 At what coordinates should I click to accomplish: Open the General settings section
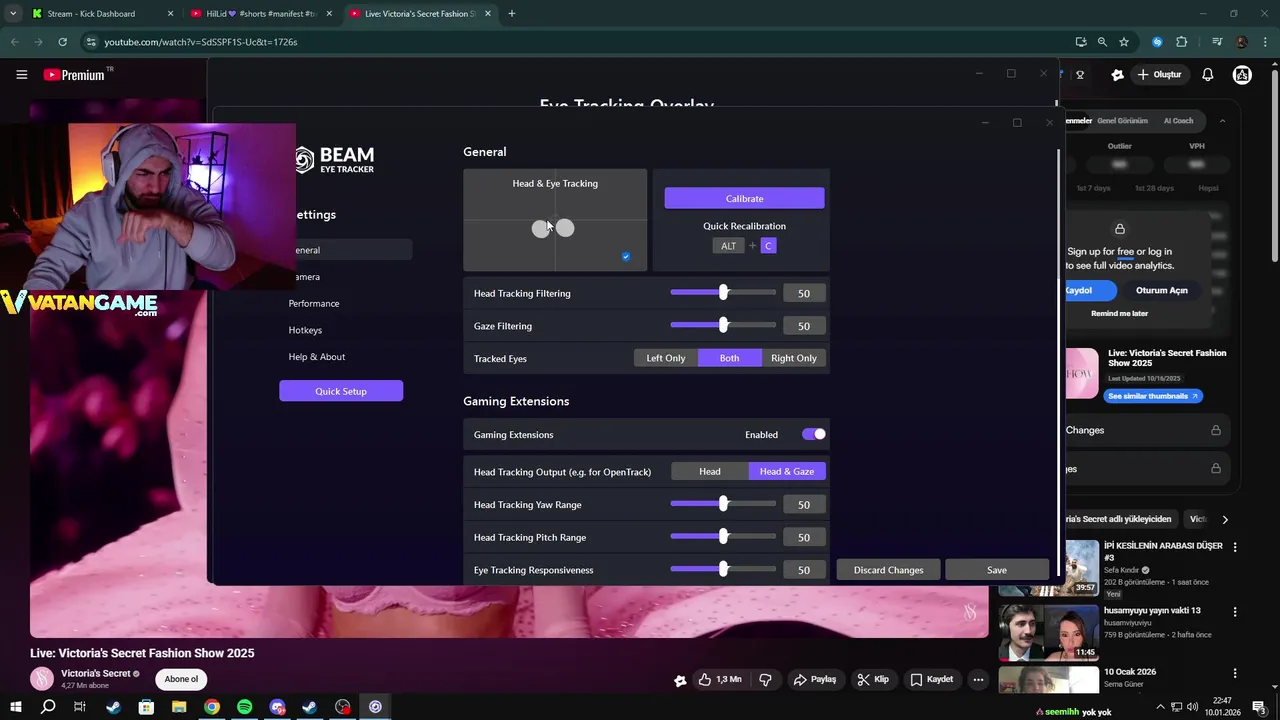[349, 250]
